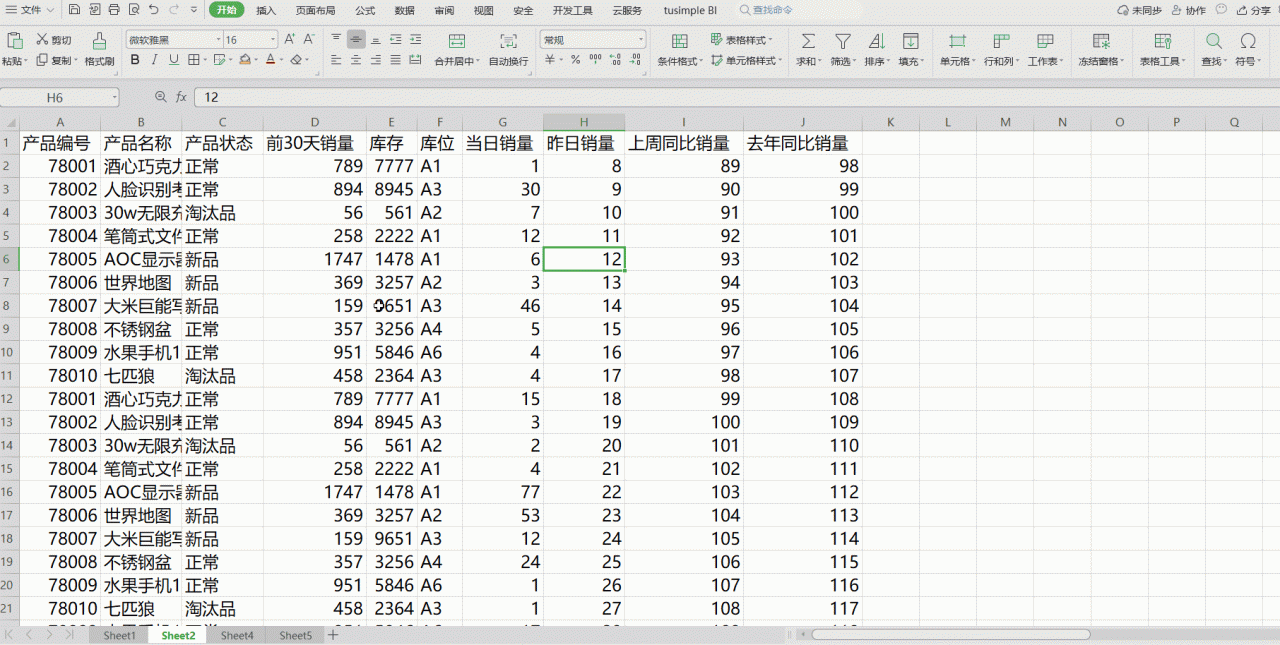Open the Worksheet (工作表) dropdown
The height and width of the screenshot is (645, 1280).
coord(1045,49)
